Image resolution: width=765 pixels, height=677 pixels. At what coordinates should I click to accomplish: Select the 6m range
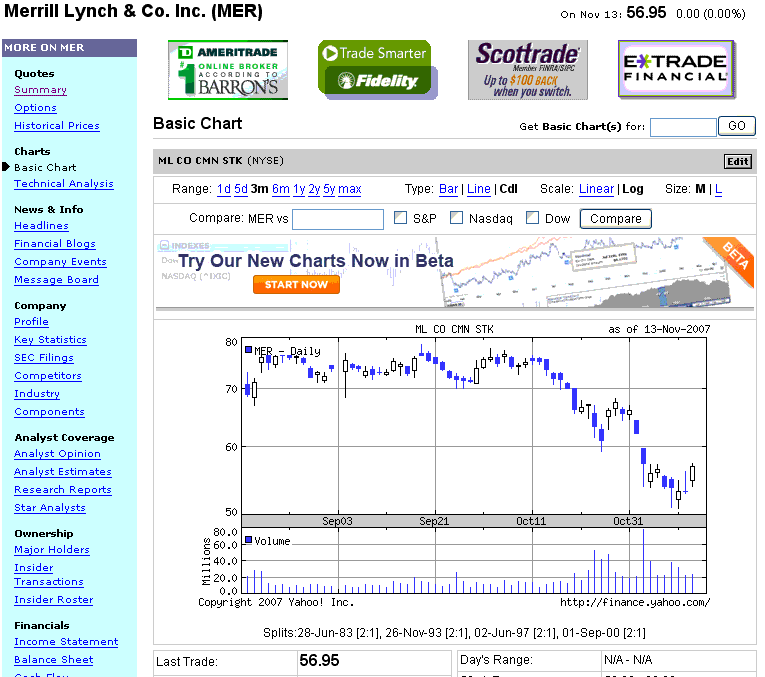pyautogui.click(x=281, y=189)
